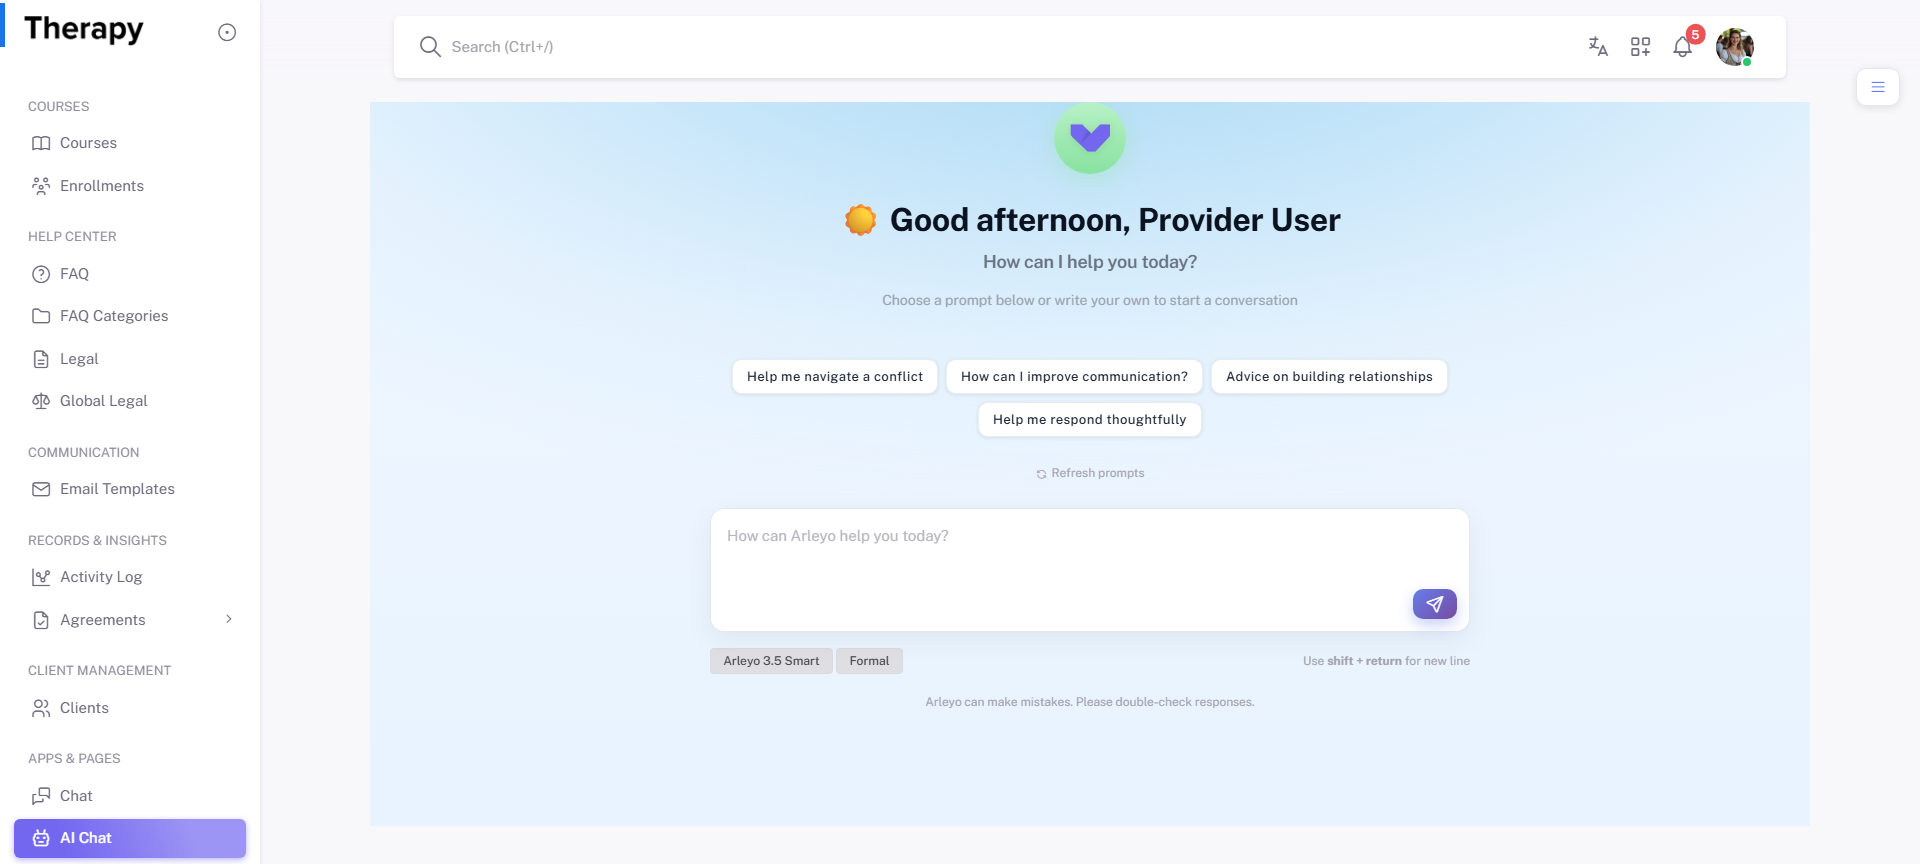The image size is (1920, 864).
Task: Choose 'Help me navigate a conflict' prompt
Action: pos(835,377)
